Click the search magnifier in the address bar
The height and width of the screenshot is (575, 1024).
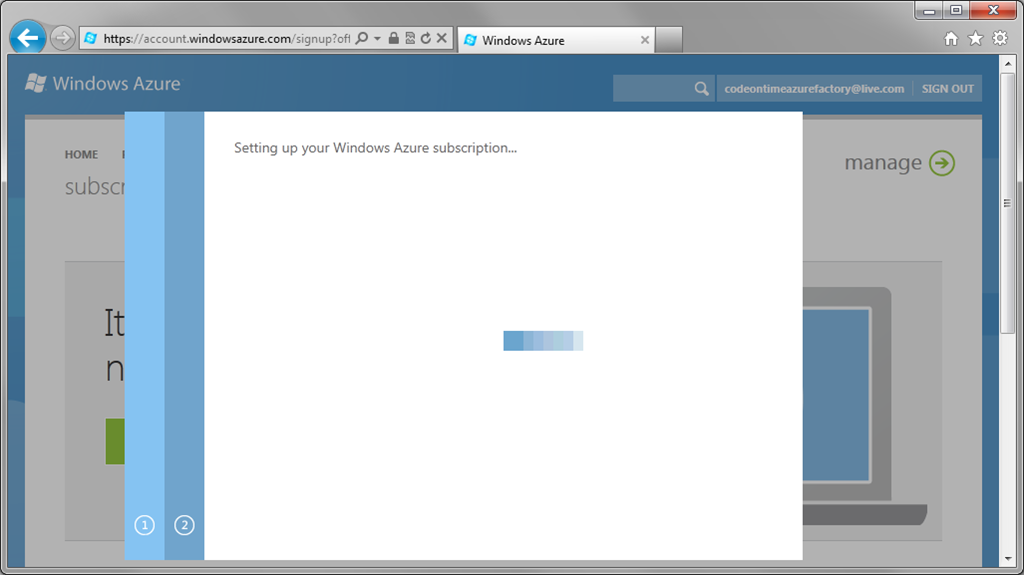coord(361,39)
